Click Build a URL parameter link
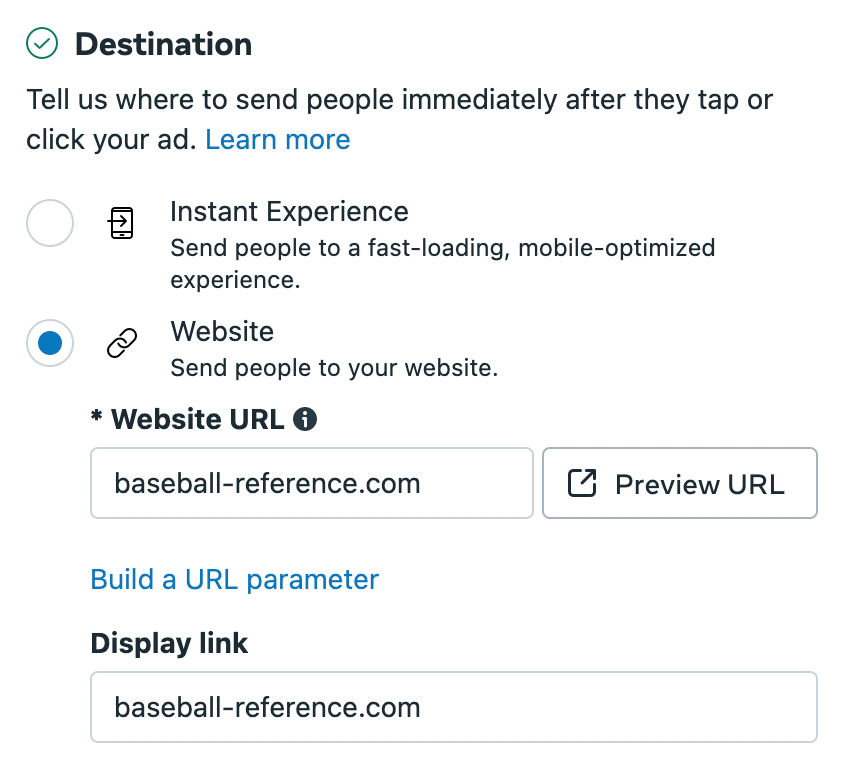 coord(235,579)
